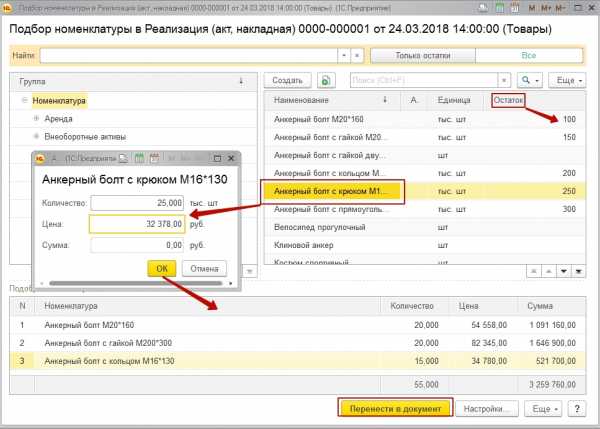The height and width of the screenshot is (429, 600).
Task: Click the M memory button in title bar
Action: 532,8
